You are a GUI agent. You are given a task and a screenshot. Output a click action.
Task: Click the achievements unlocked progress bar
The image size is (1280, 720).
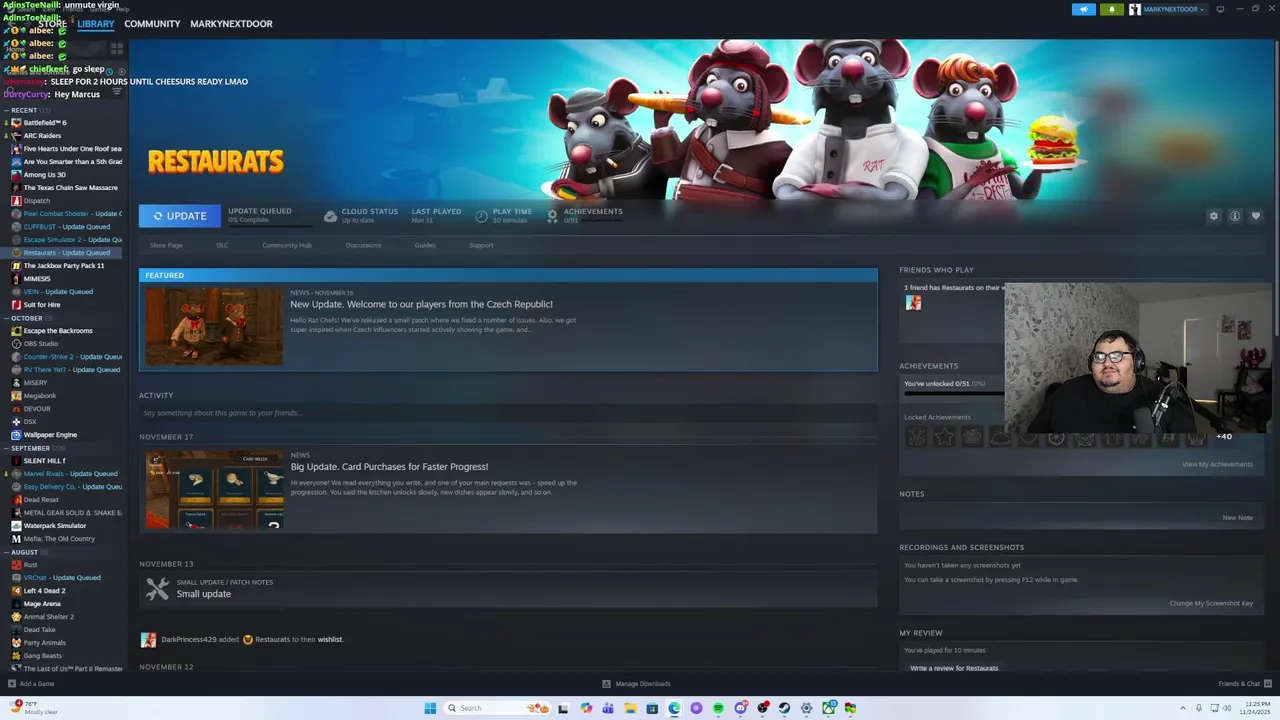pos(954,394)
